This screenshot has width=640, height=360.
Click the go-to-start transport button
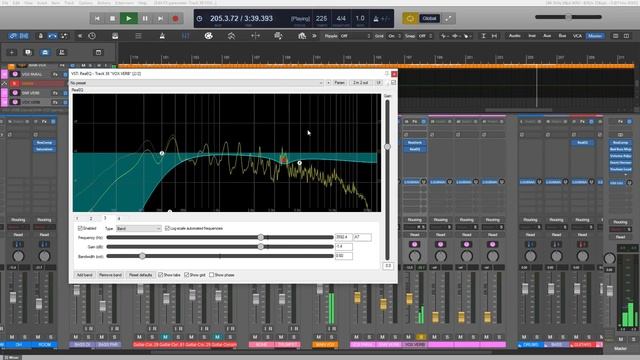(x=97, y=18)
